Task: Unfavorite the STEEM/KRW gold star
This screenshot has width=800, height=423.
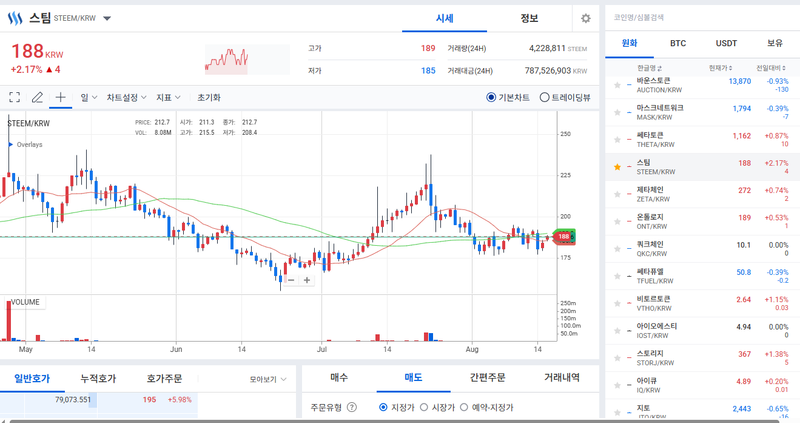Action: tap(617, 167)
